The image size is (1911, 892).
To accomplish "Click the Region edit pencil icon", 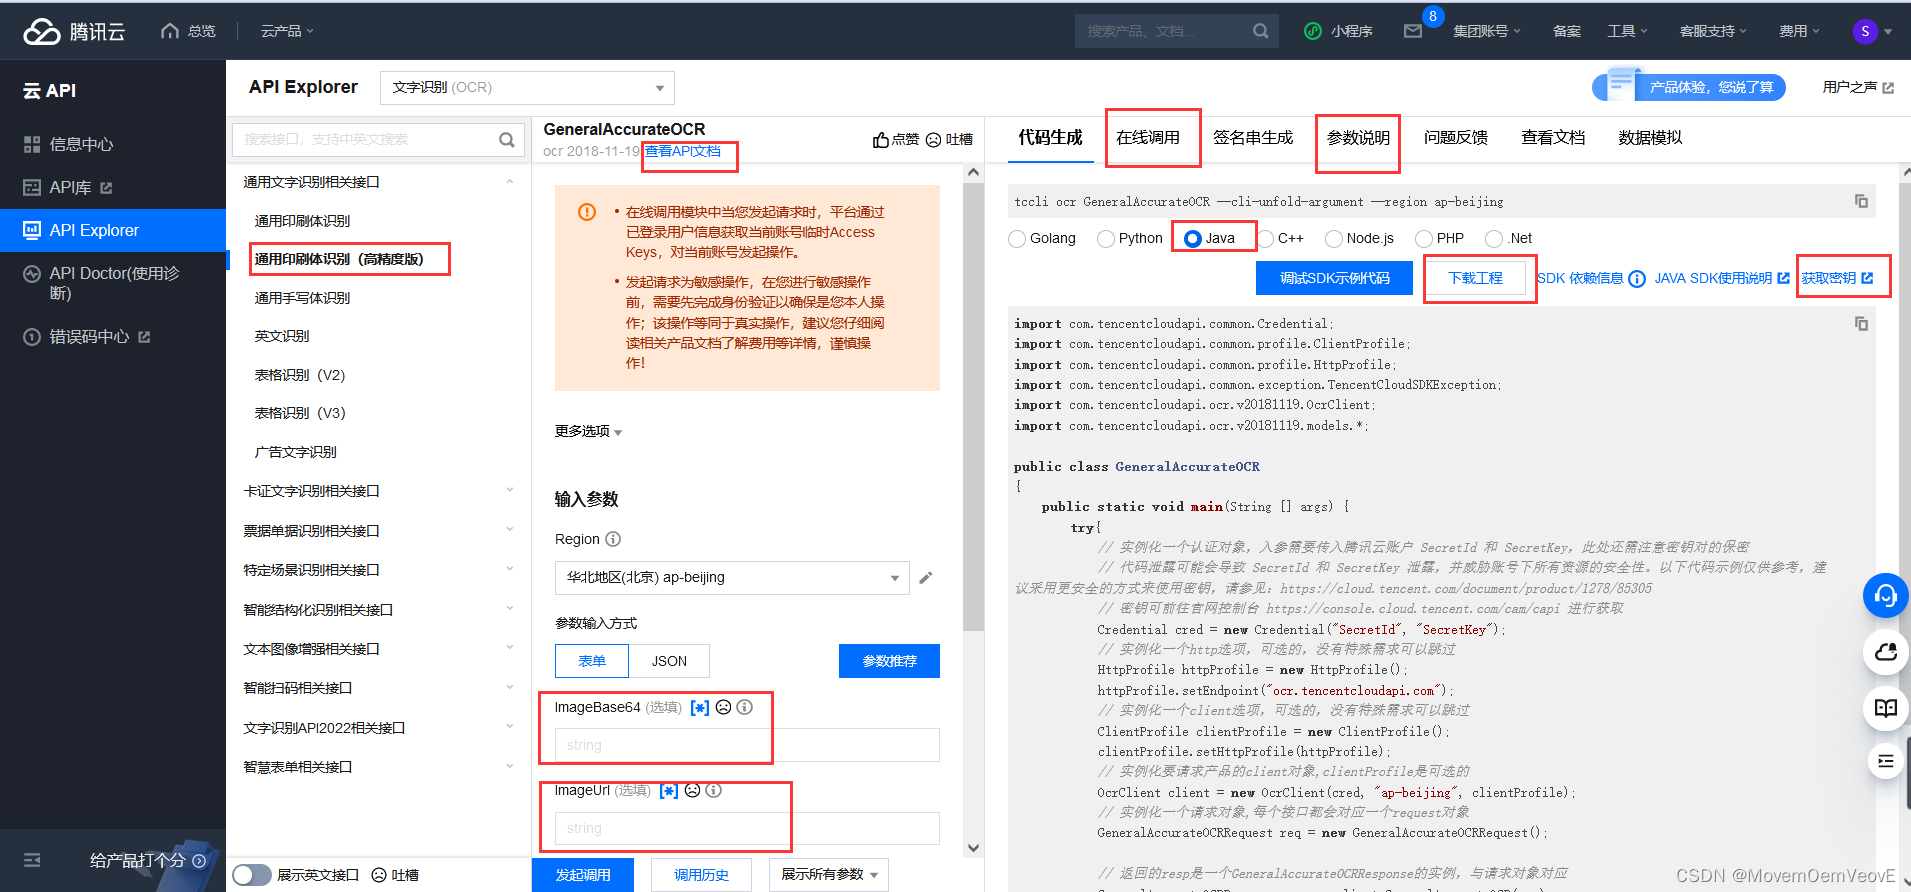I will 926,577.
